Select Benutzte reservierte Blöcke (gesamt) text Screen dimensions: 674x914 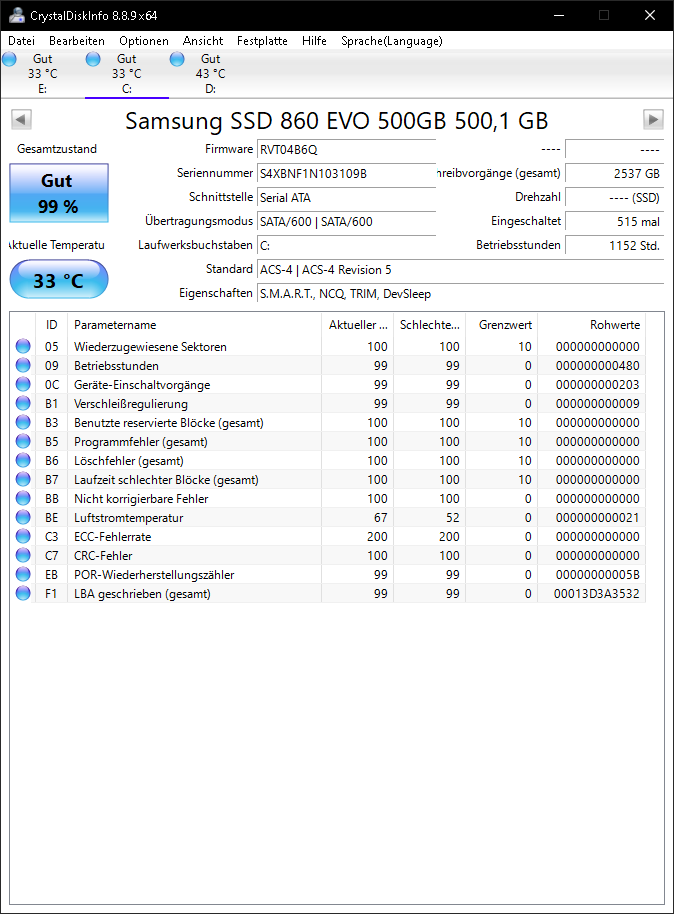(x=168, y=423)
